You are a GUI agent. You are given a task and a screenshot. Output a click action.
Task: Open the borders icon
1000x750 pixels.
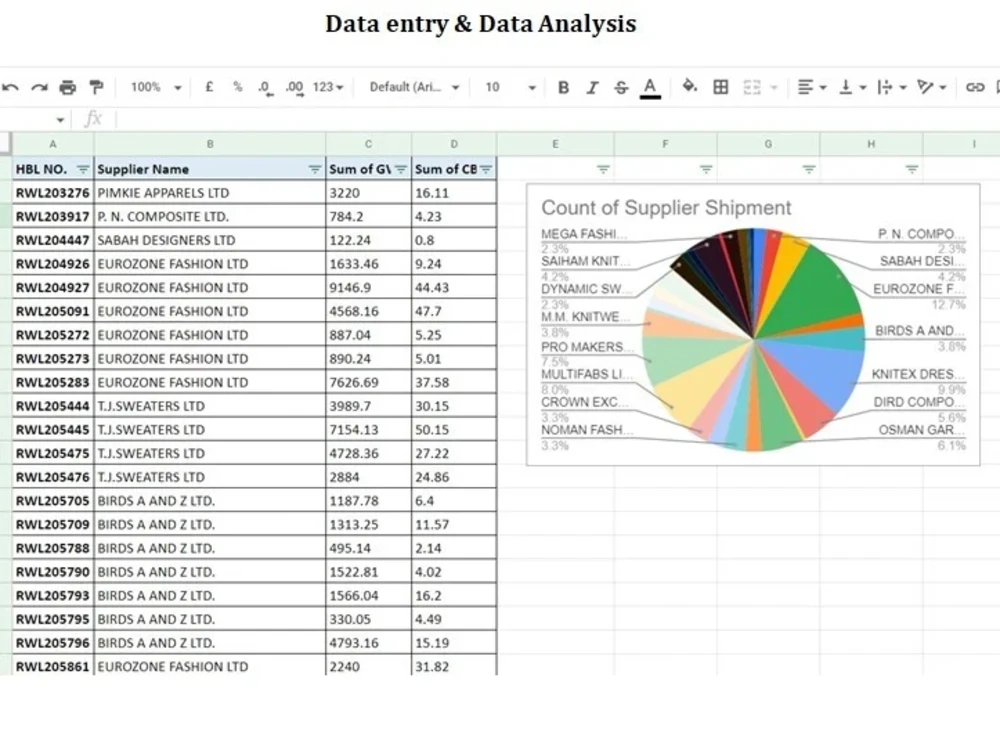point(721,87)
